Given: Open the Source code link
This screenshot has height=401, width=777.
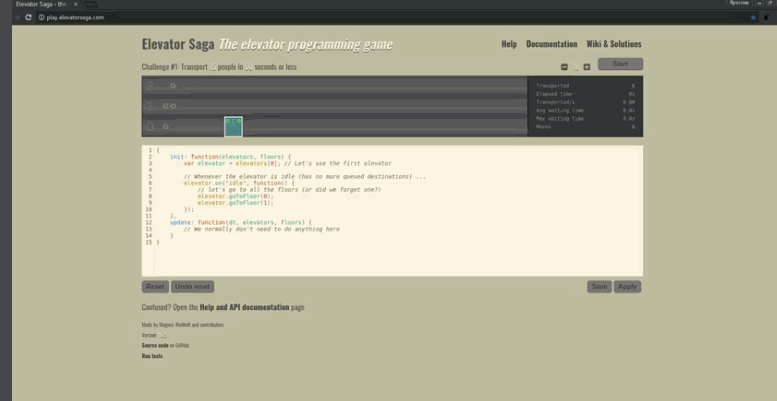Looking at the screenshot, I should pyautogui.click(x=155, y=345).
